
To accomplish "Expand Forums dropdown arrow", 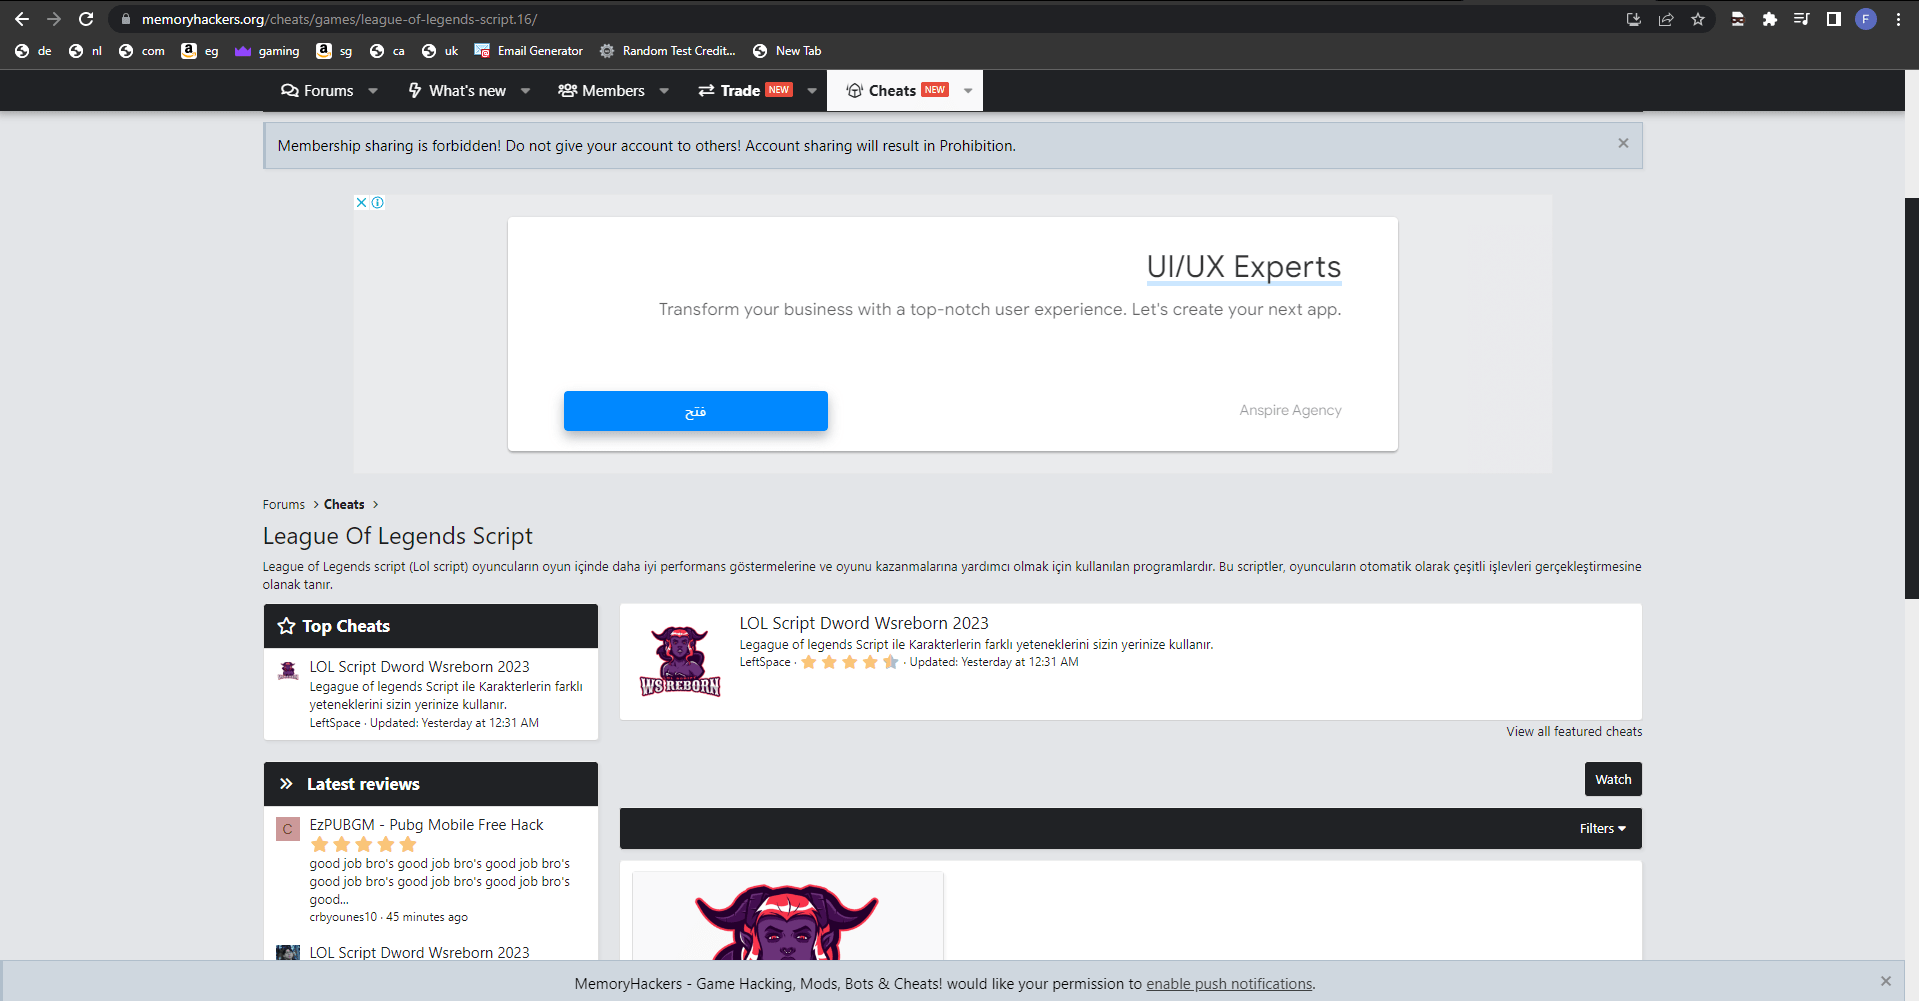I will (373, 91).
